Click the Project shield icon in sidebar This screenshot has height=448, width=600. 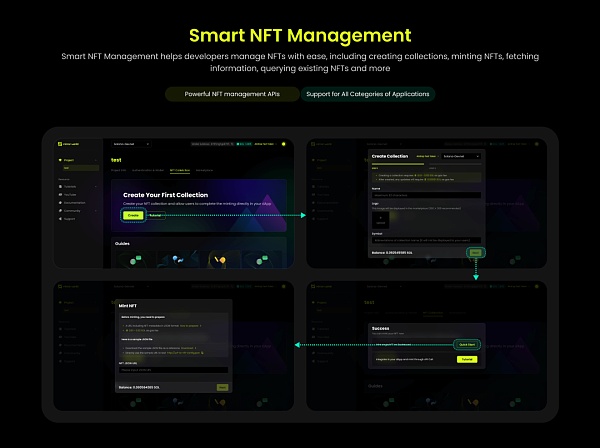(x=60, y=160)
